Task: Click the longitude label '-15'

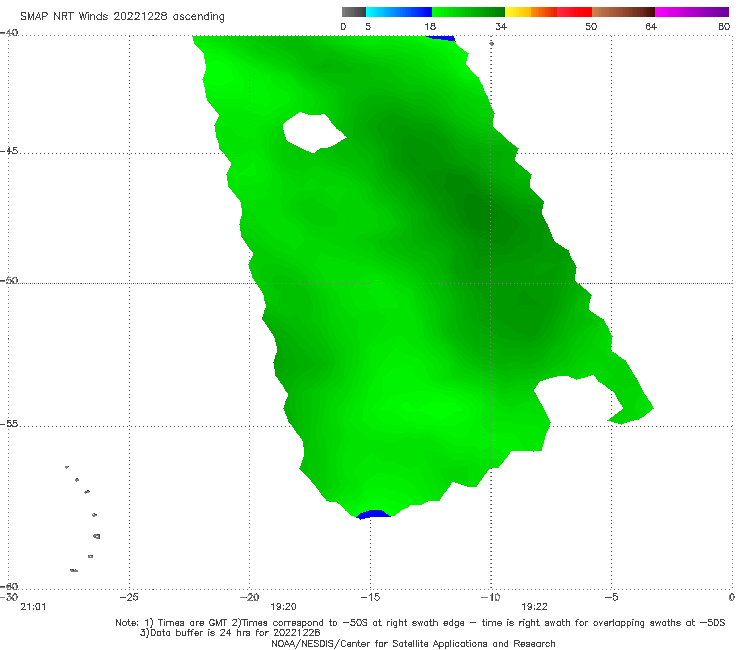Action: (x=370, y=597)
